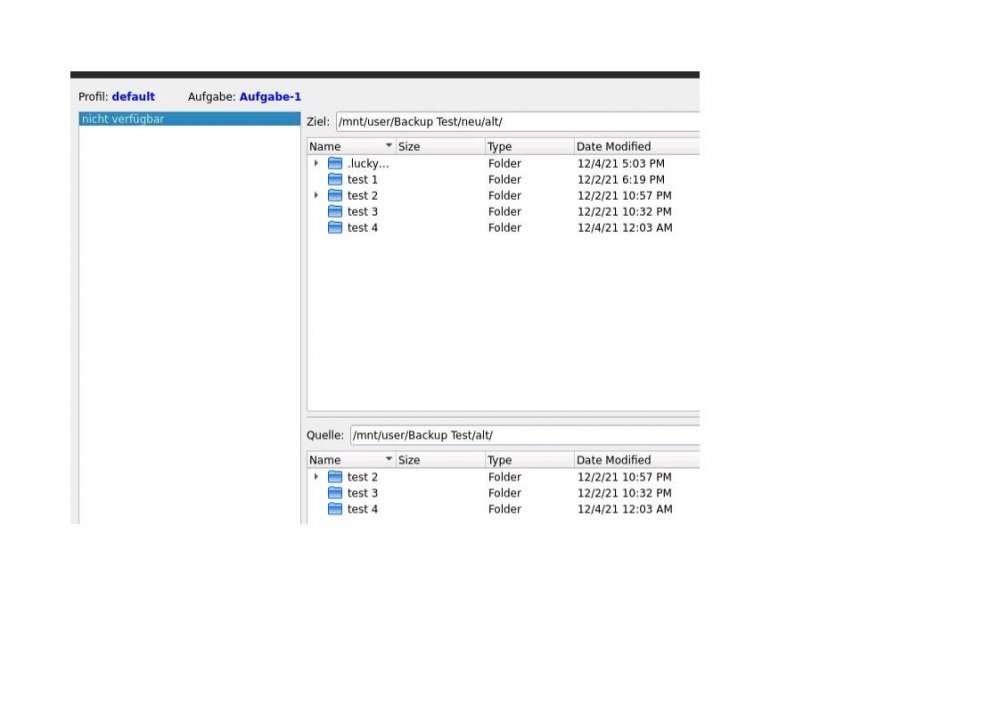
Task: Select the test 4 folder icon in Ziel
Action: 335,228
